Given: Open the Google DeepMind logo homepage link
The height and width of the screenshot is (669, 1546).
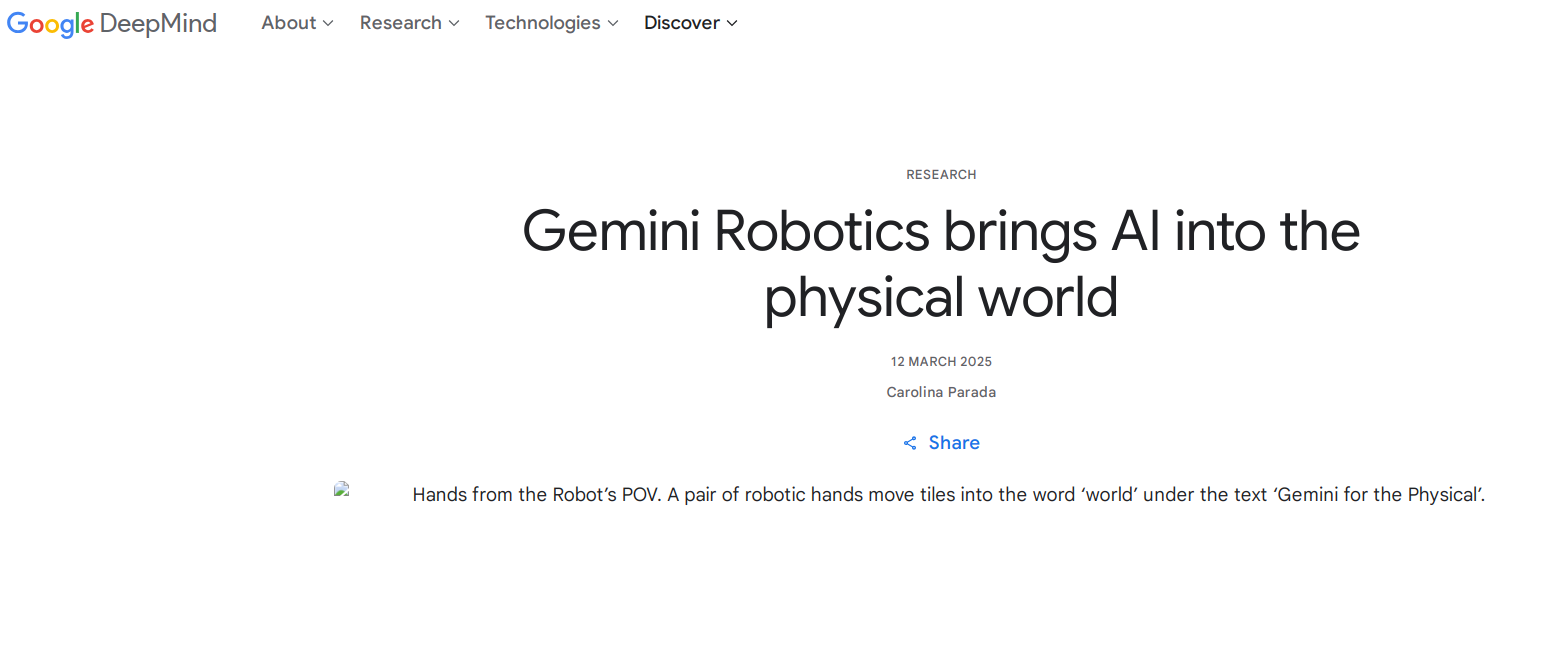Looking at the screenshot, I should coord(112,23).
